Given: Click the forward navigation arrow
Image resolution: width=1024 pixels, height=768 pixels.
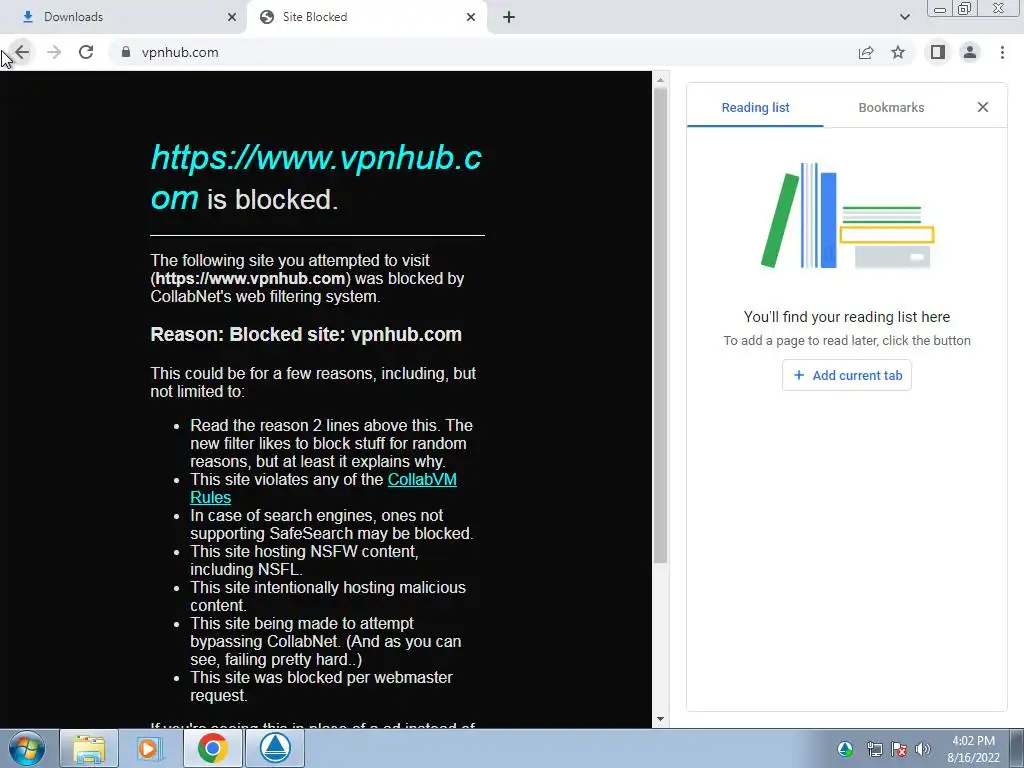Looking at the screenshot, I should 54,52.
